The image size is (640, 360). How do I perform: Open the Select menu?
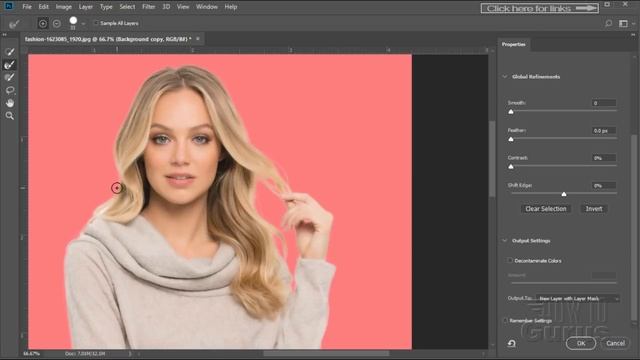[127, 7]
